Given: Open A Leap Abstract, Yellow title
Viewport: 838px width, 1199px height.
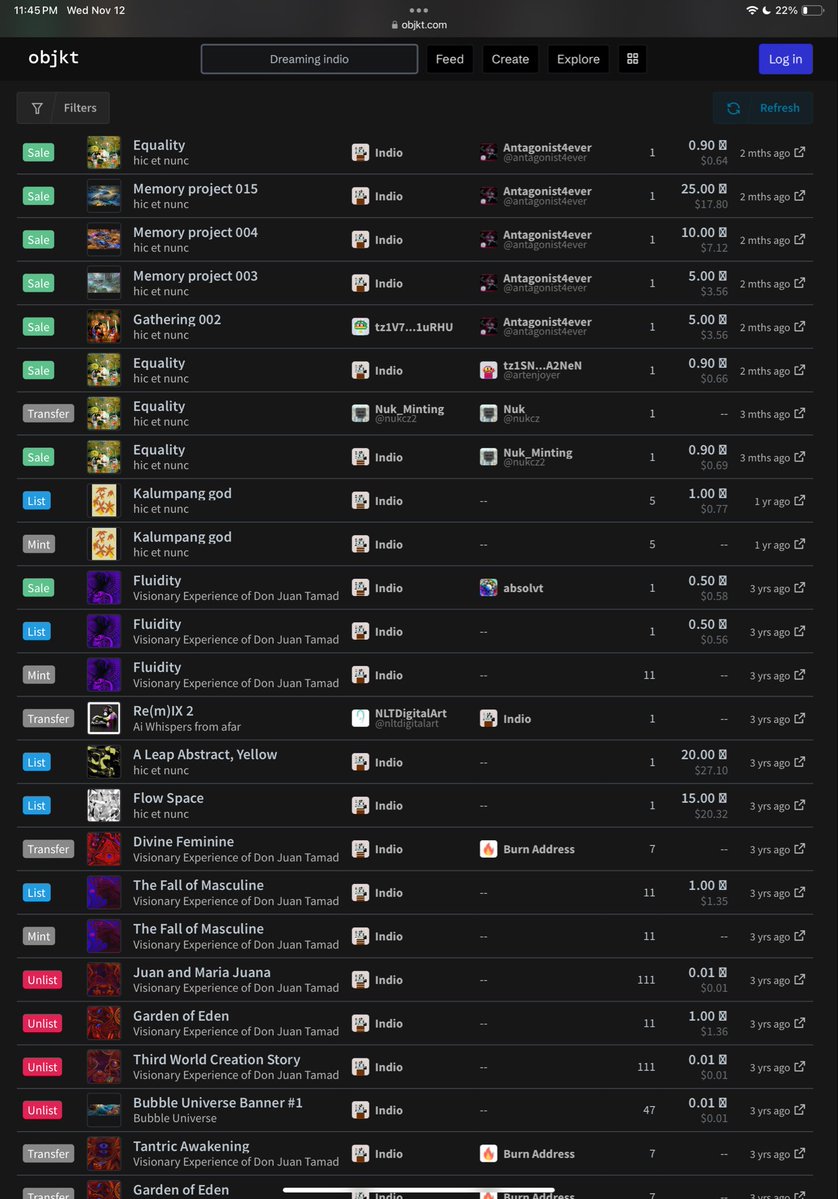Looking at the screenshot, I should click(205, 755).
